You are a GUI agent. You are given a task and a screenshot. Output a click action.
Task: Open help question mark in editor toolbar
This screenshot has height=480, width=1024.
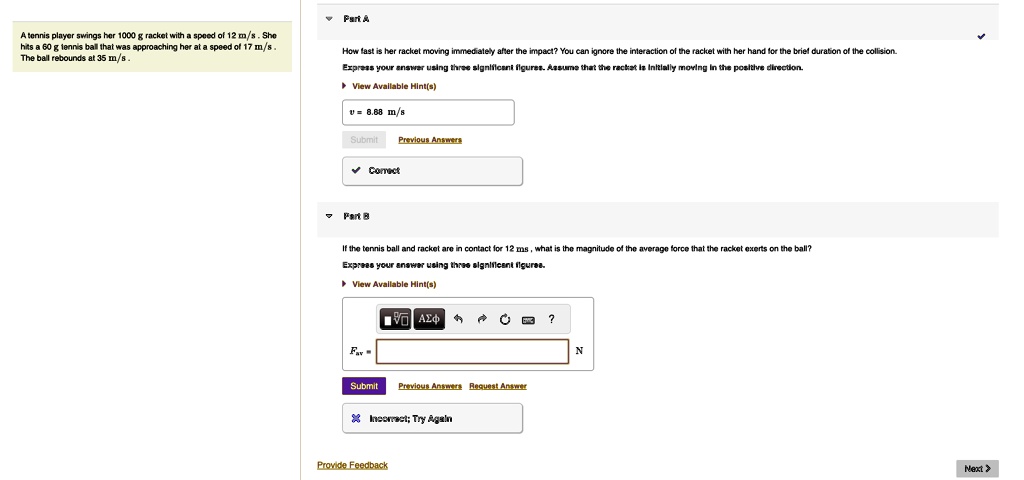[x=552, y=319]
